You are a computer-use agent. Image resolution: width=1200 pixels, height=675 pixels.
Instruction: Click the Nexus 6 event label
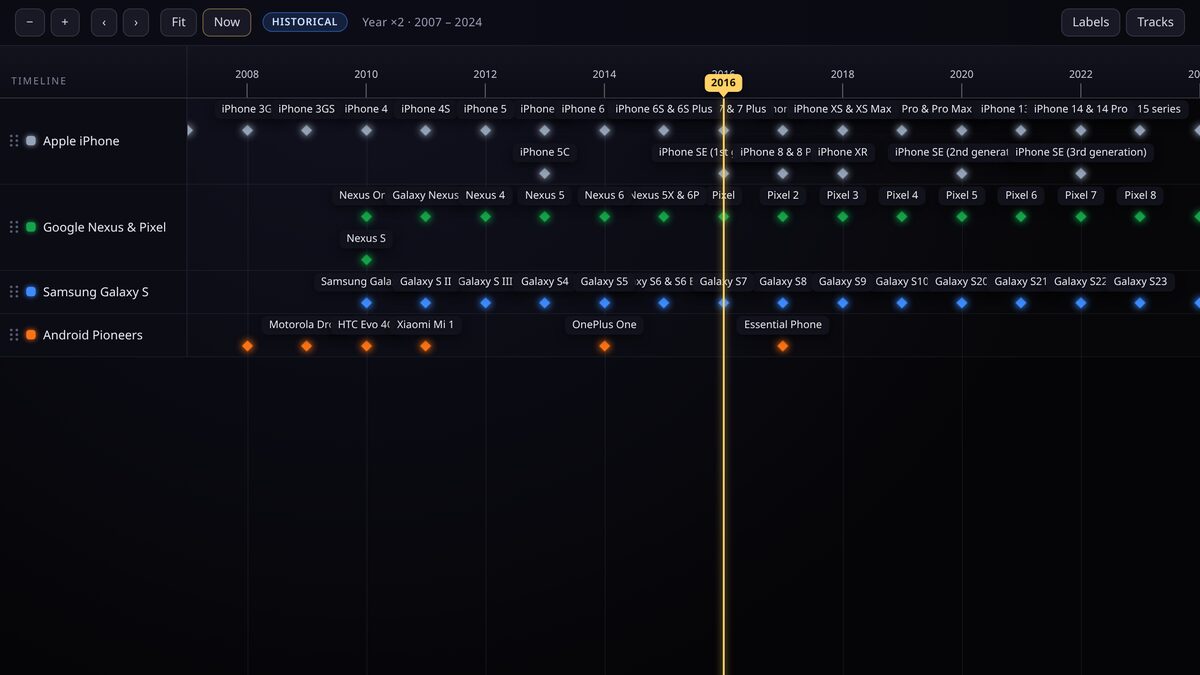[x=604, y=195]
